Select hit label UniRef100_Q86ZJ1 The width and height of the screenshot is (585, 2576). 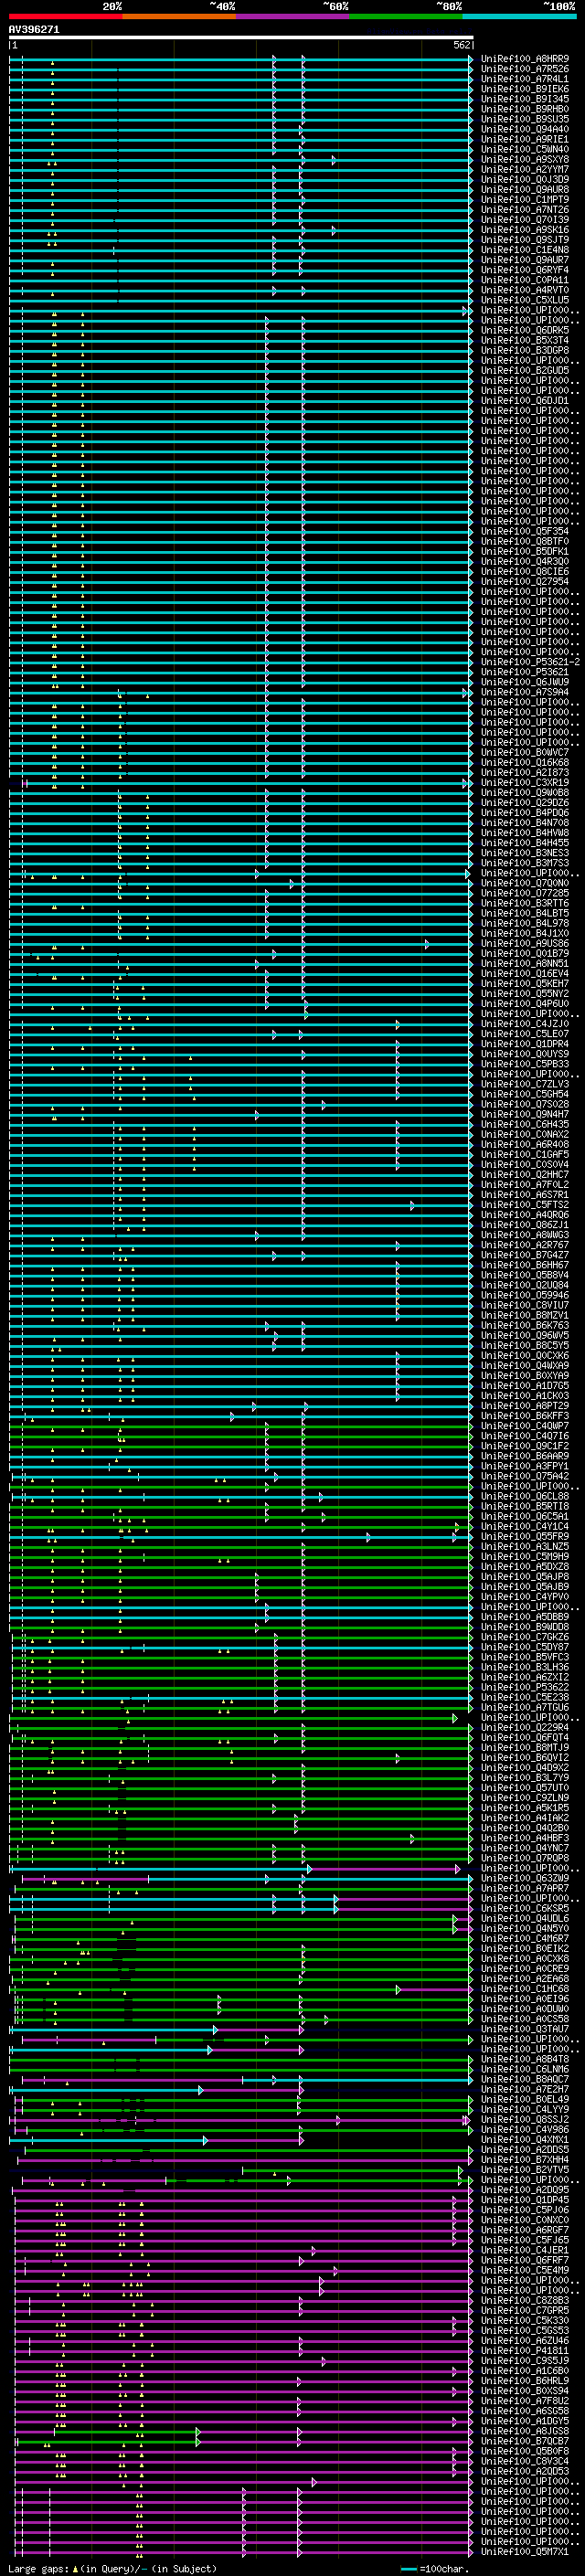pos(525,1225)
